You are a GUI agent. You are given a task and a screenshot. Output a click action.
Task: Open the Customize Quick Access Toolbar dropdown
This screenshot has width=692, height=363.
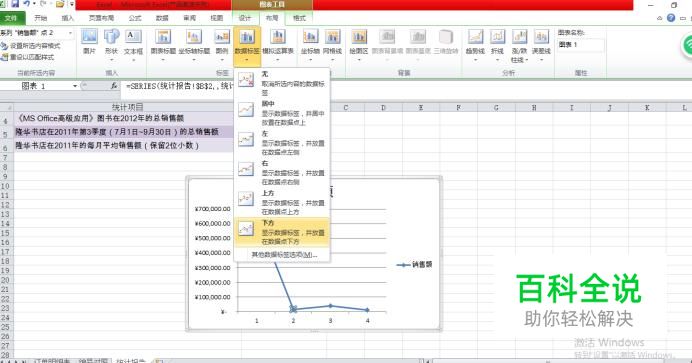coord(71,4)
